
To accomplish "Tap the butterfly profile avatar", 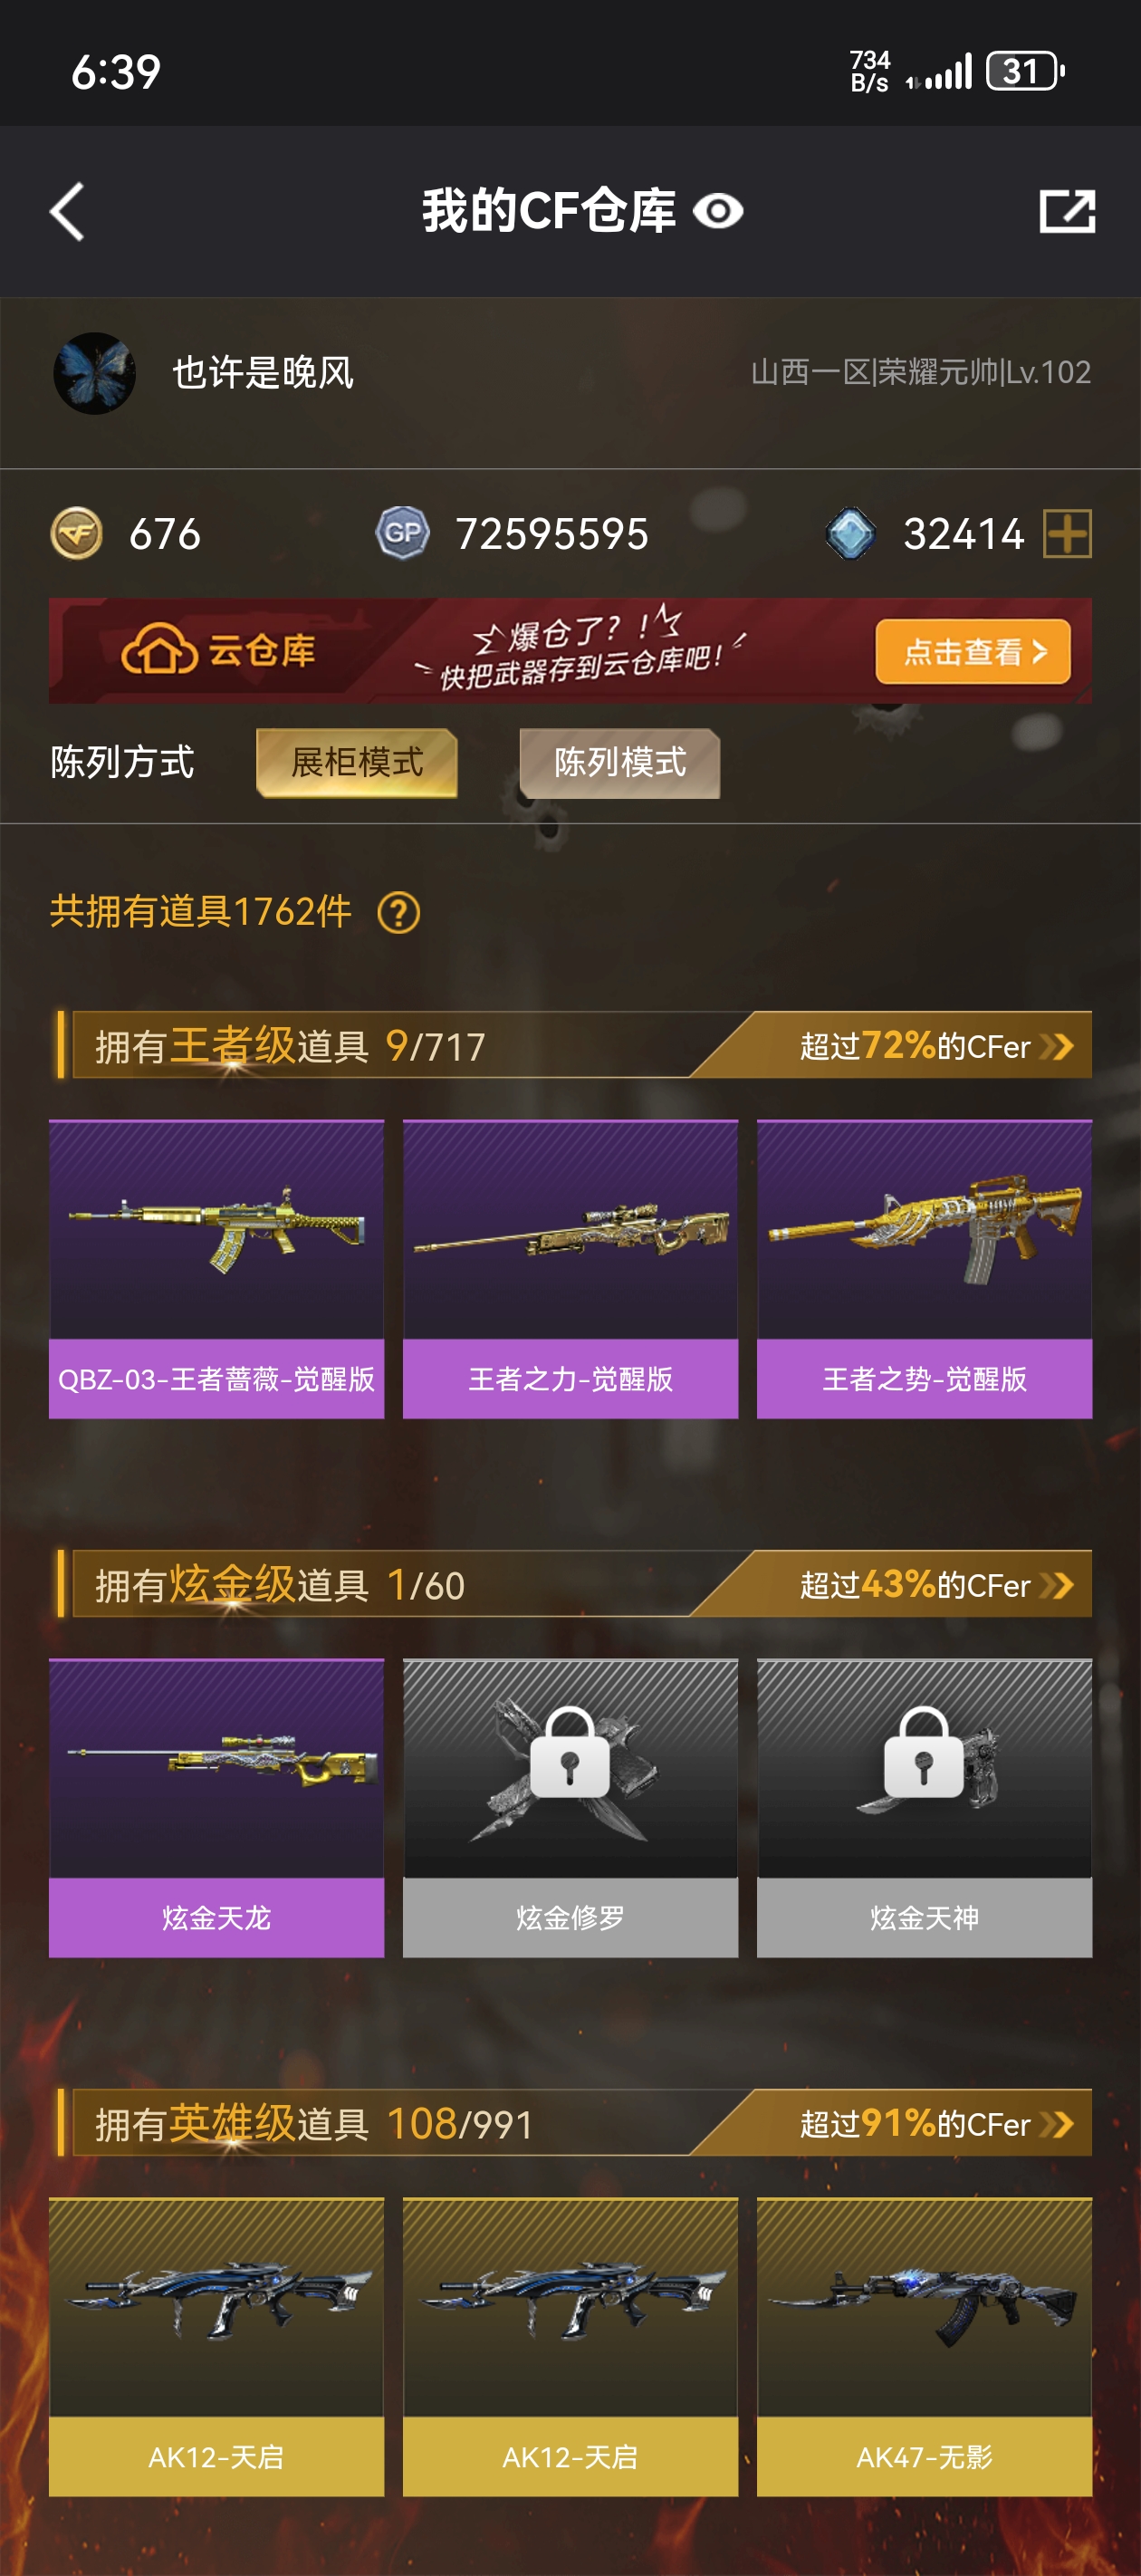I will point(94,373).
